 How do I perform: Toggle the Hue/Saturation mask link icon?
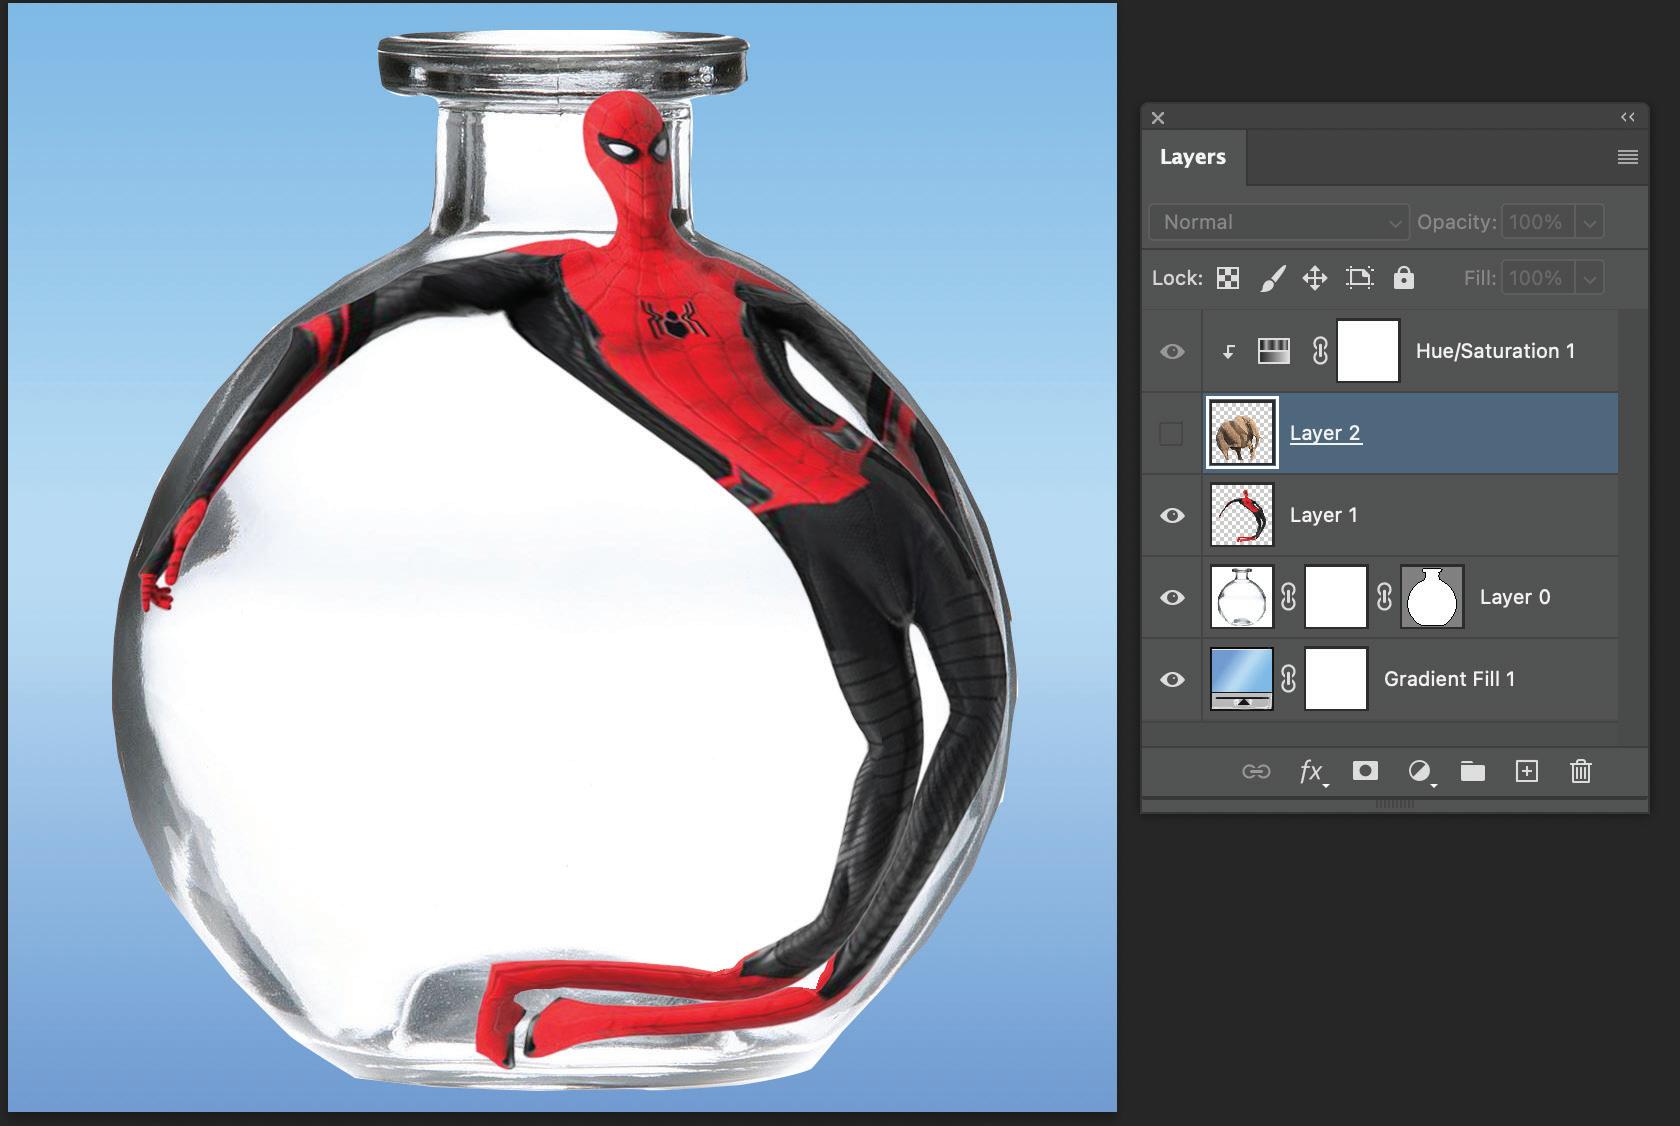click(1320, 351)
